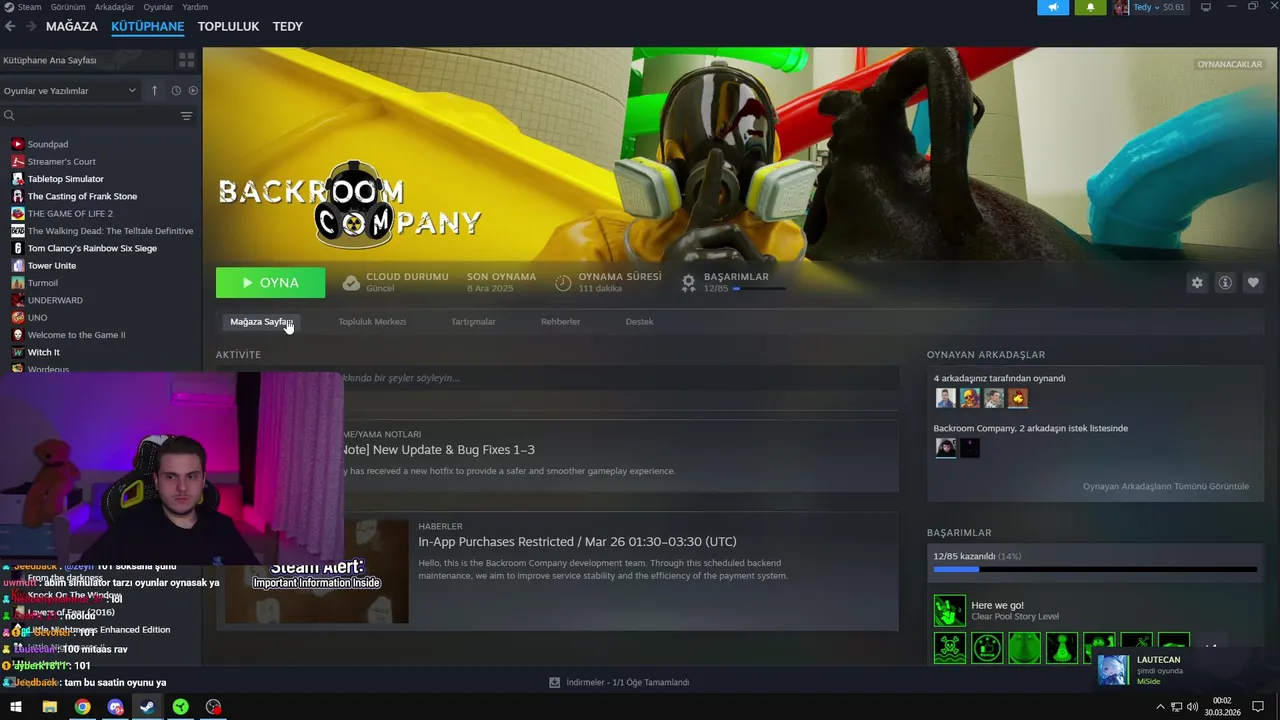Open the Tartışmalar link

473,321
